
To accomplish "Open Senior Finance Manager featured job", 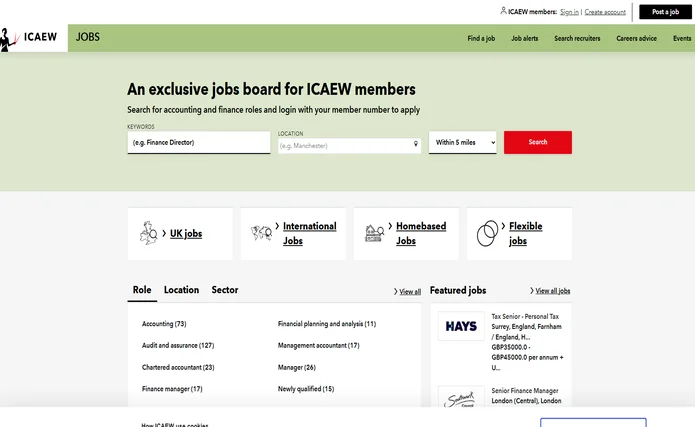I will tap(524, 391).
